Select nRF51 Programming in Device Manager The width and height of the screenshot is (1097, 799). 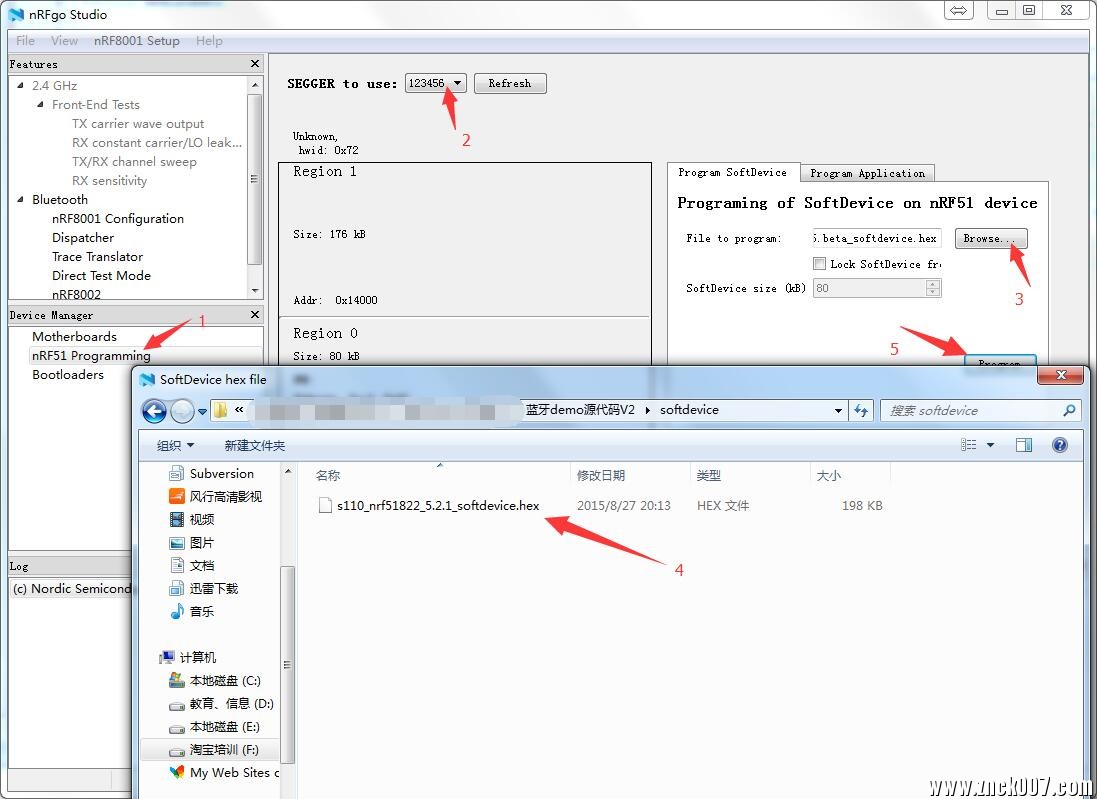click(x=91, y=355)
